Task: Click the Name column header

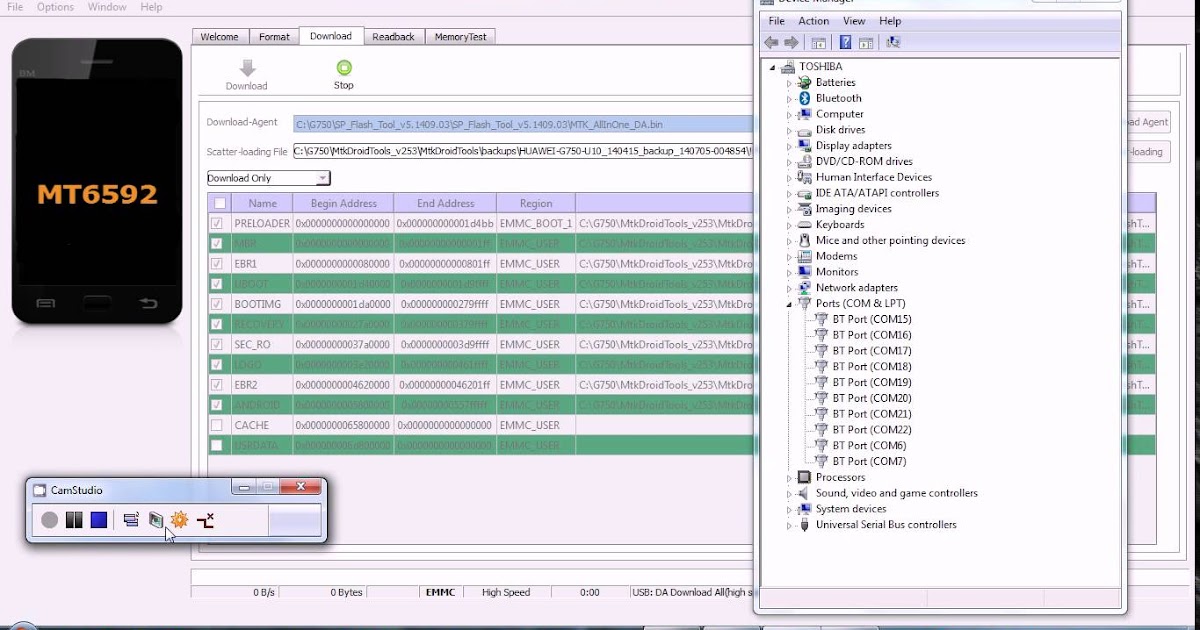Action: pyautogui.click(x=262, y=203)
